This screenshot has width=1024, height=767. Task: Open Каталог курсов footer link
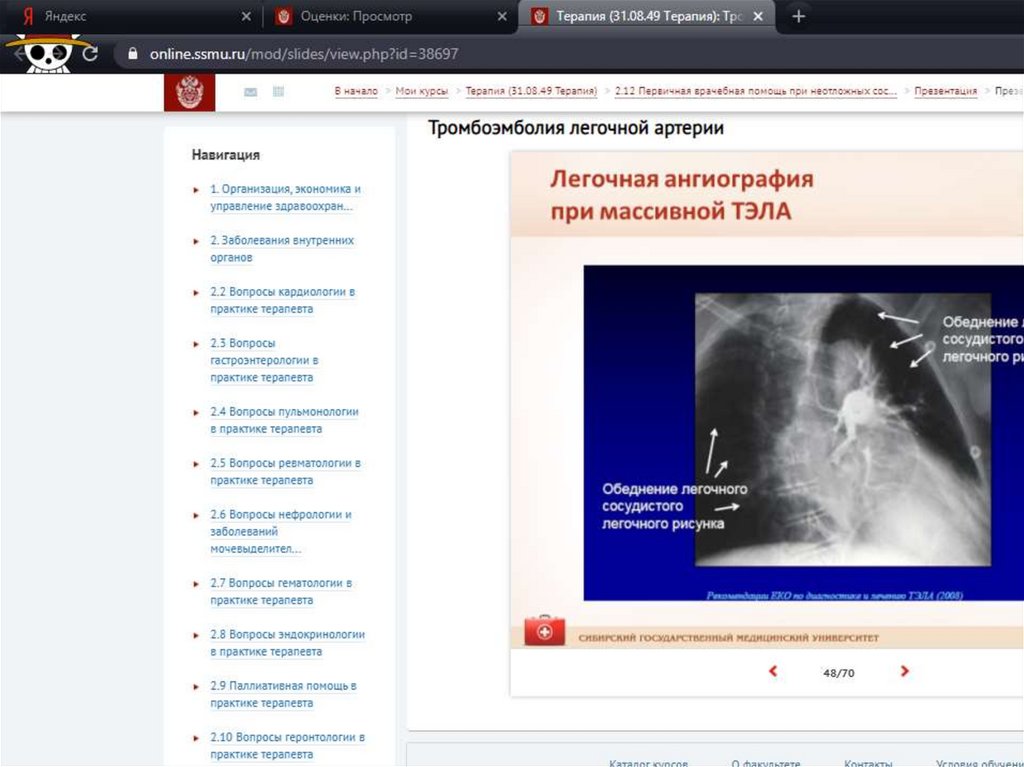click(648, 762)
